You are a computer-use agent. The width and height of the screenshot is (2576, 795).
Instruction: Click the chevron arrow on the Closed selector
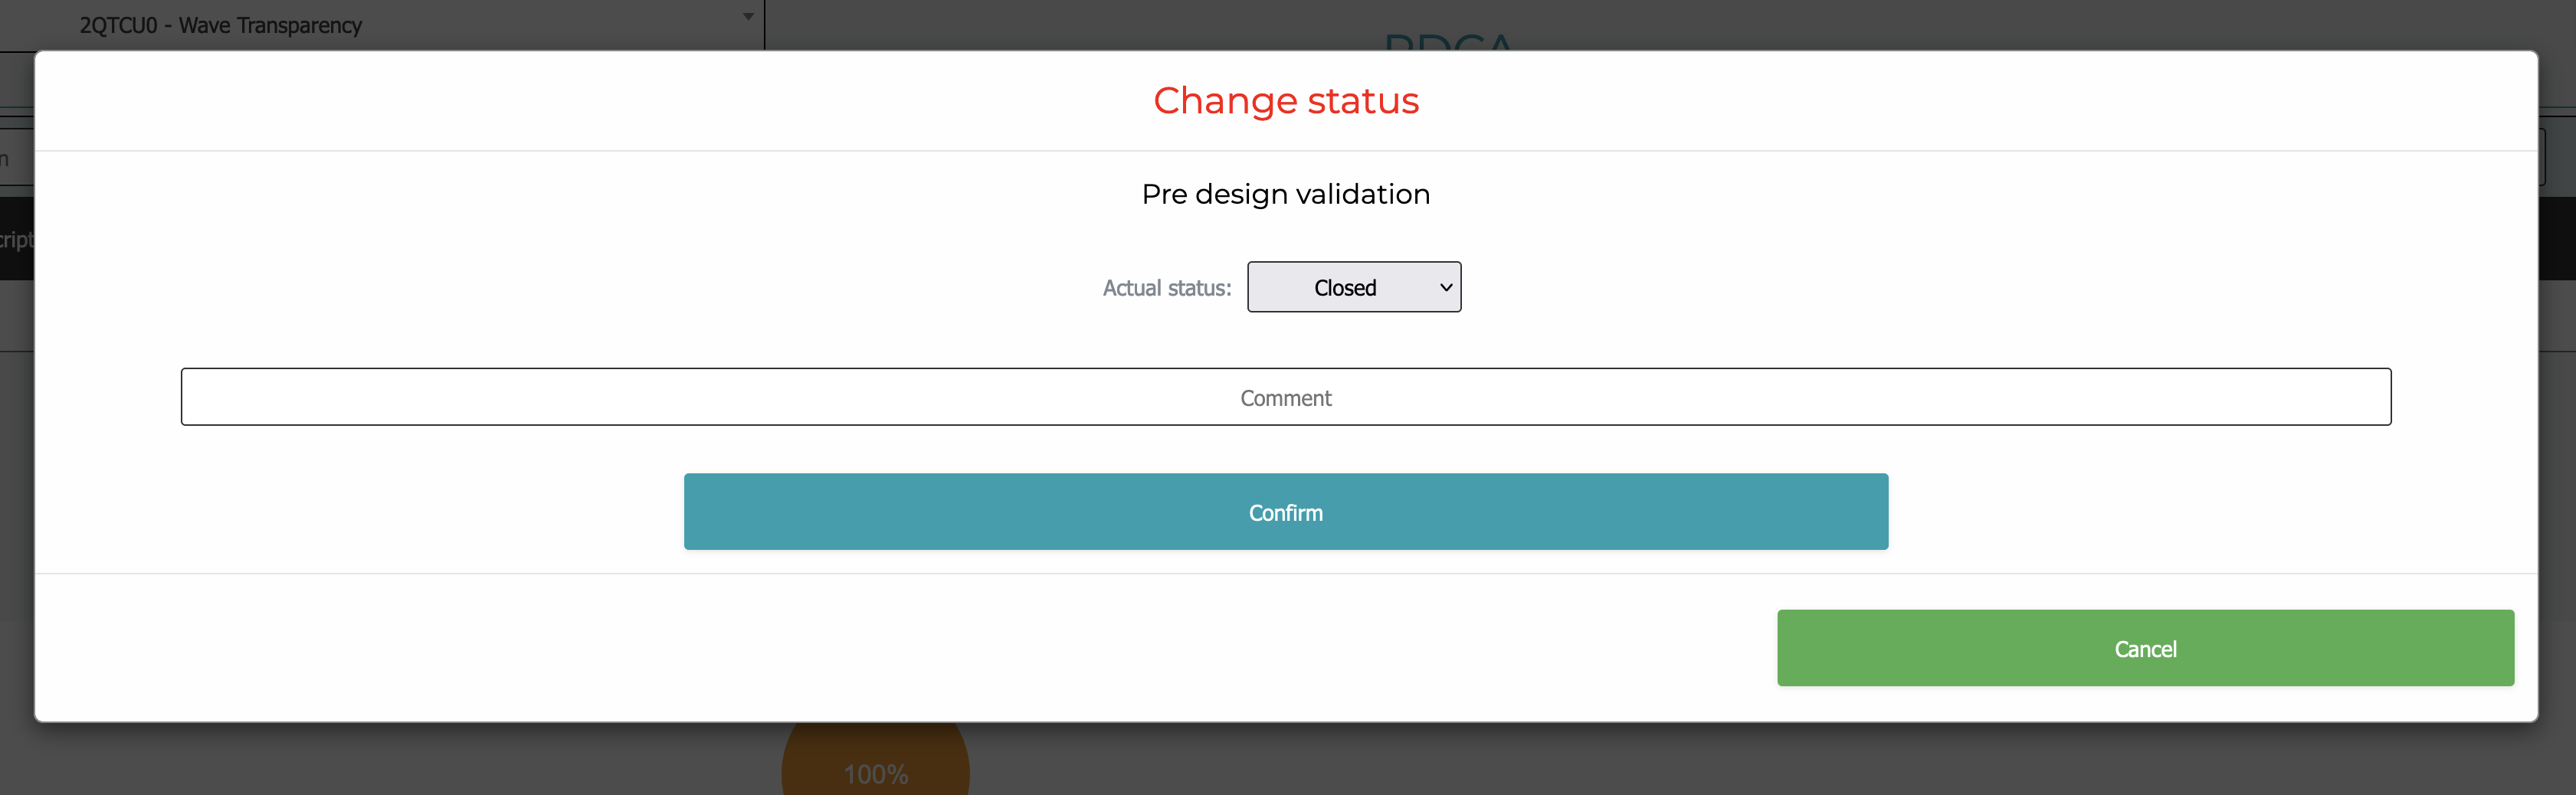1445,287
